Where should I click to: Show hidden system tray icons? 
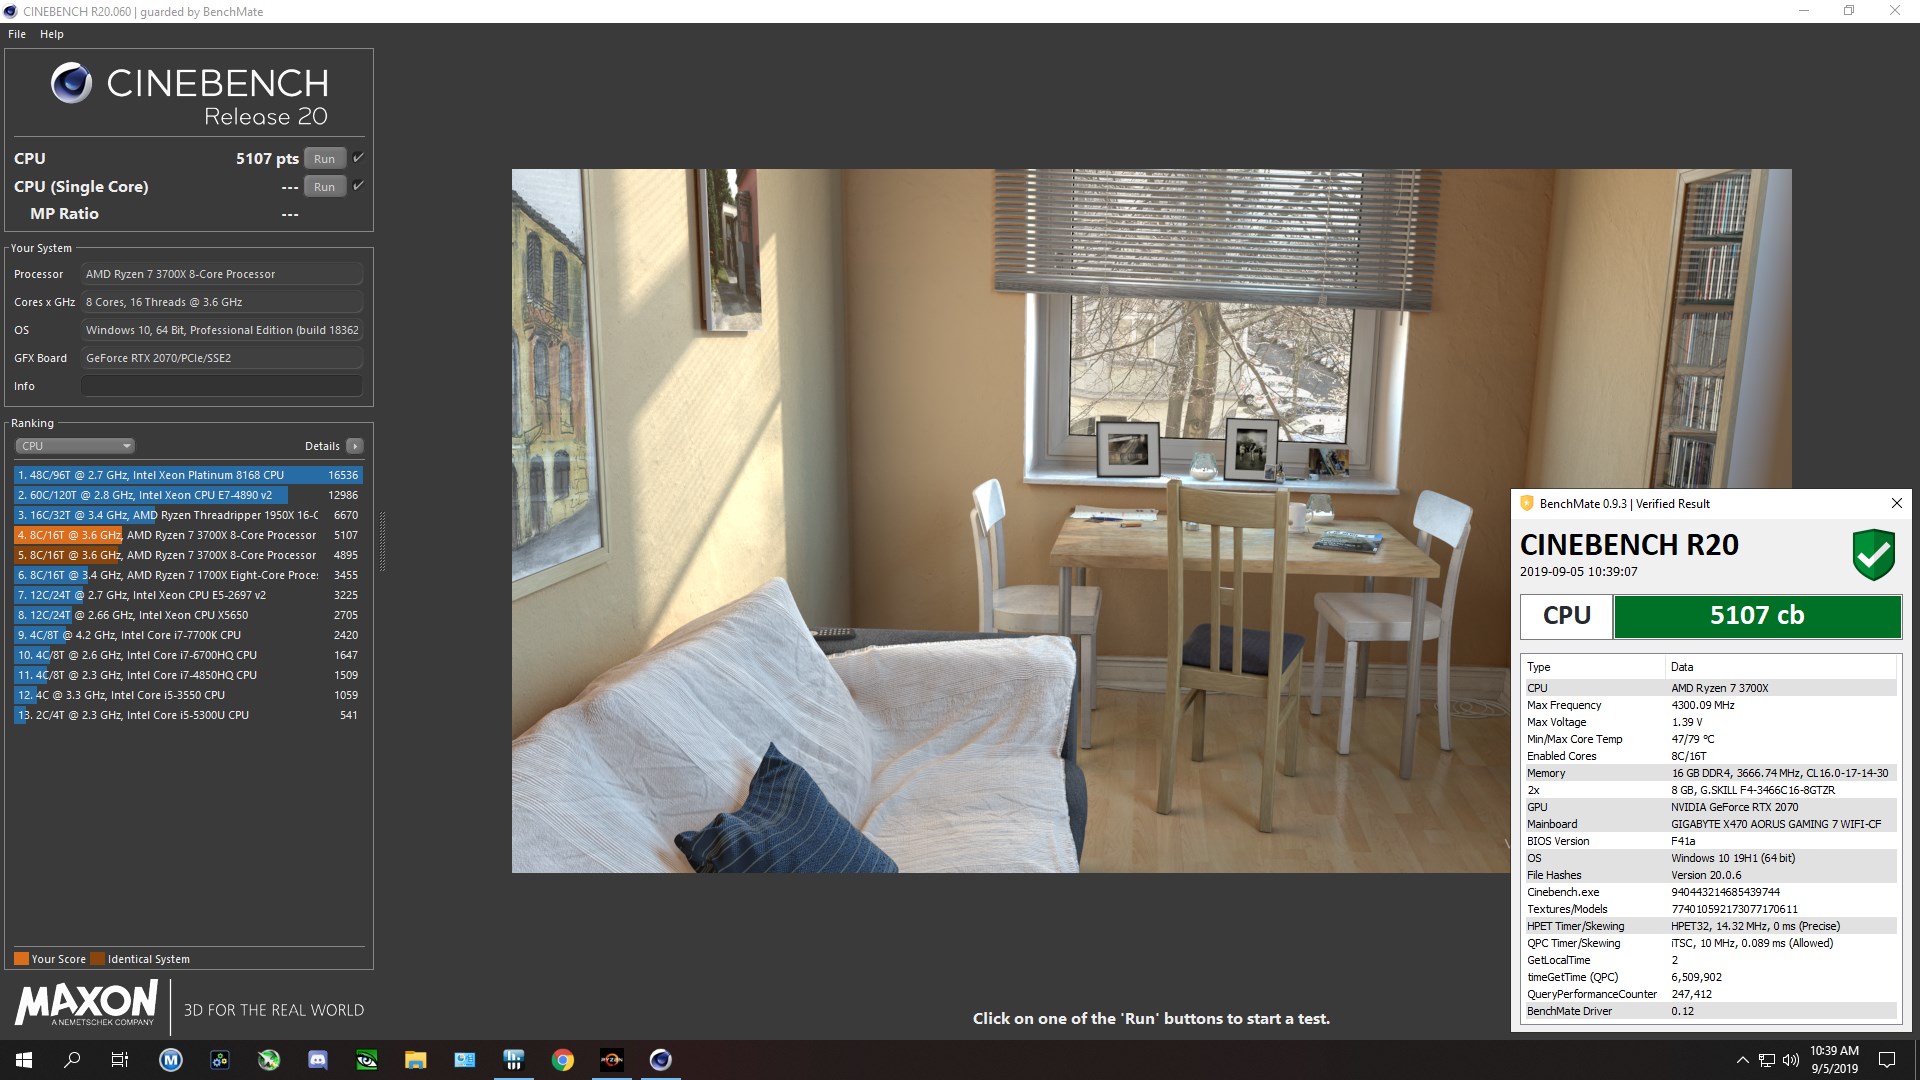pyautogui.click(x=1742, y=1060)
